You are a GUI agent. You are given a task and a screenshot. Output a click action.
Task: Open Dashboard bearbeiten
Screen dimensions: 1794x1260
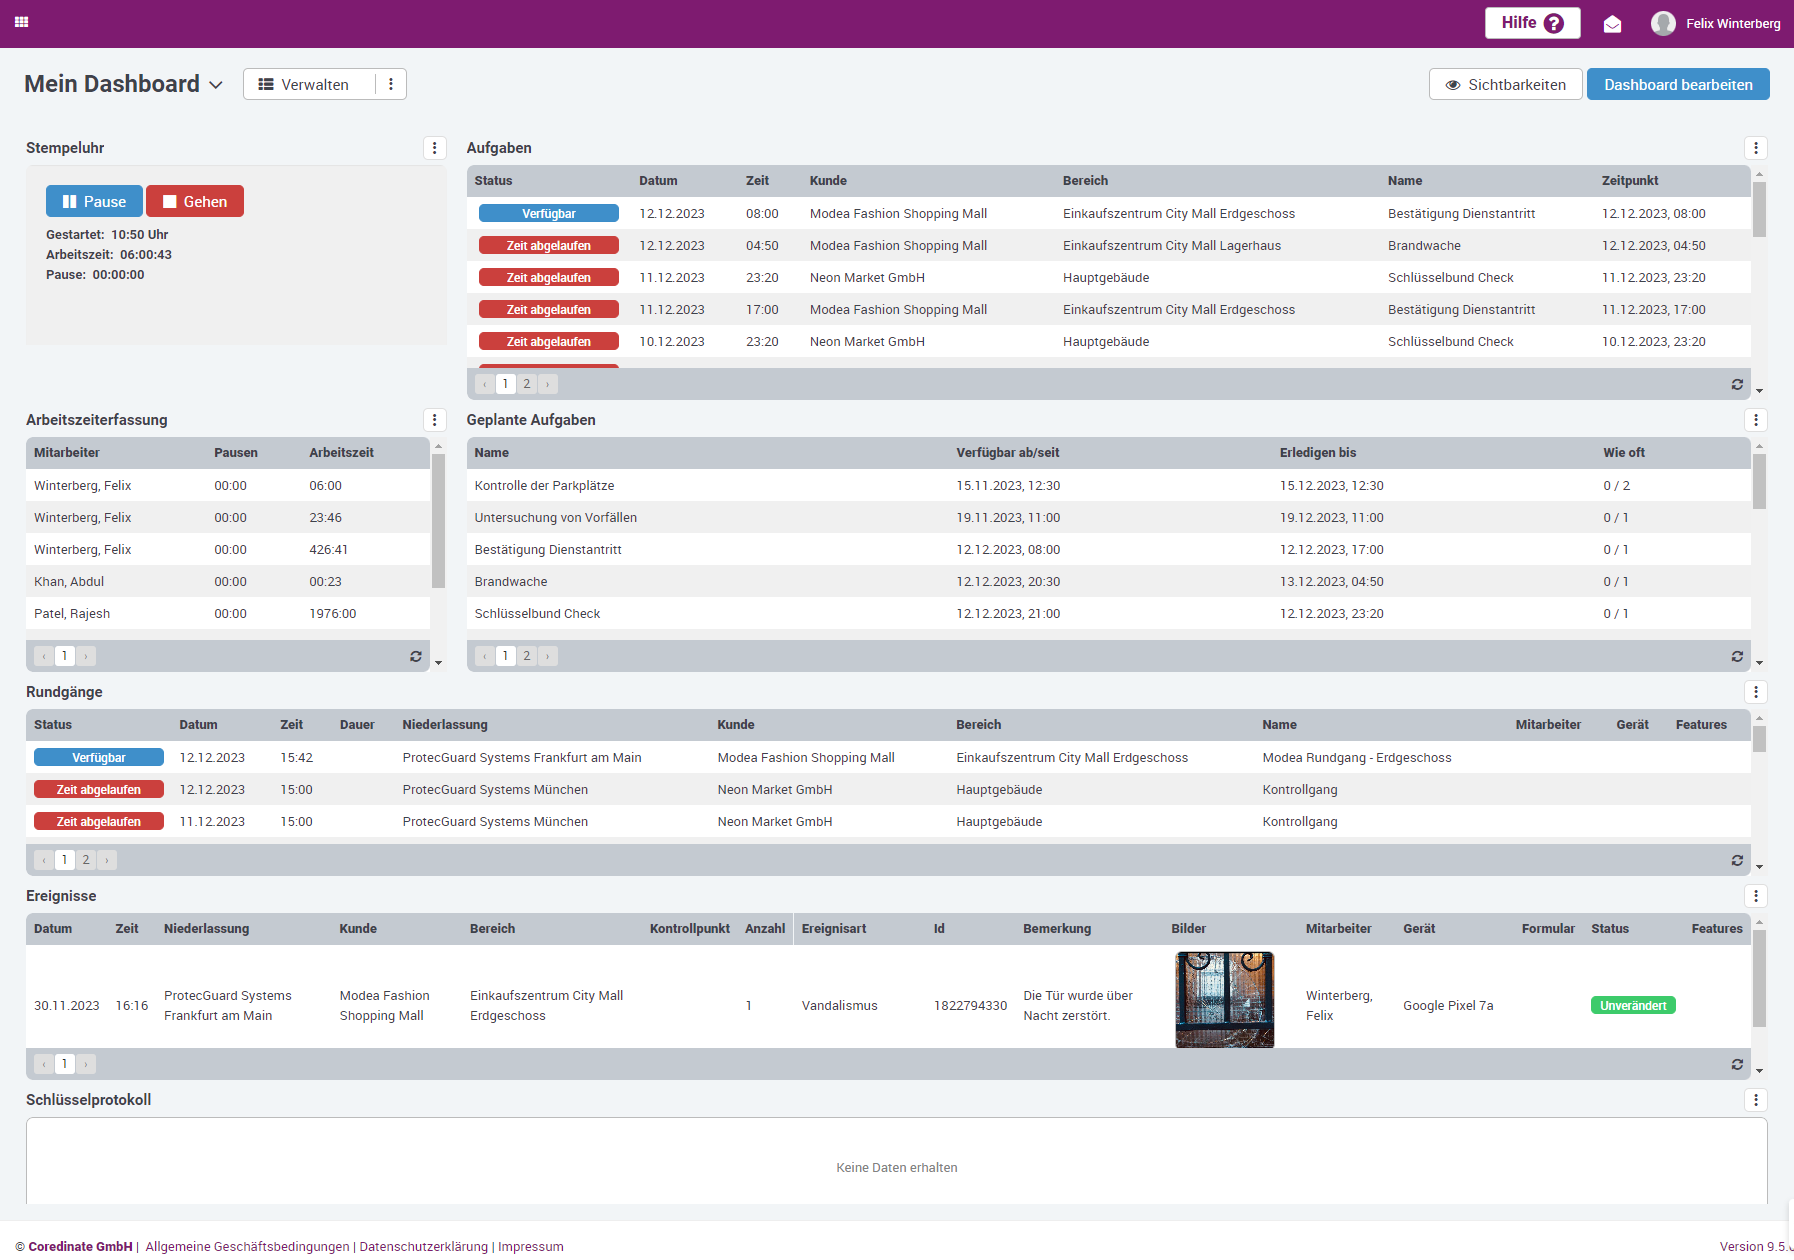[x=1678, y=84]
